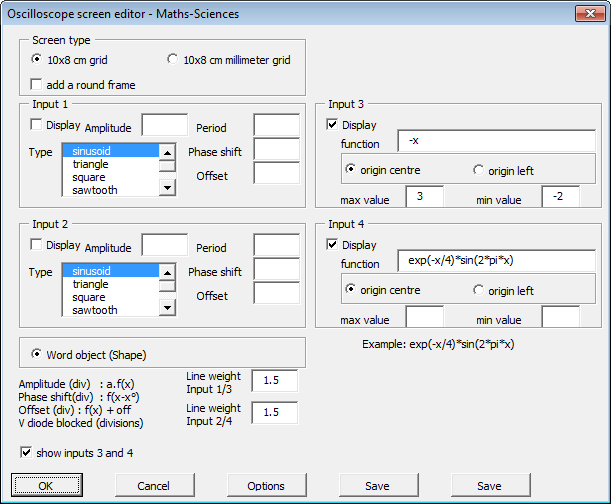The height and width of the screenshot is (504, 611).
Task: Uncheck Display in the Input 3 group
Action: click(334, 125)
